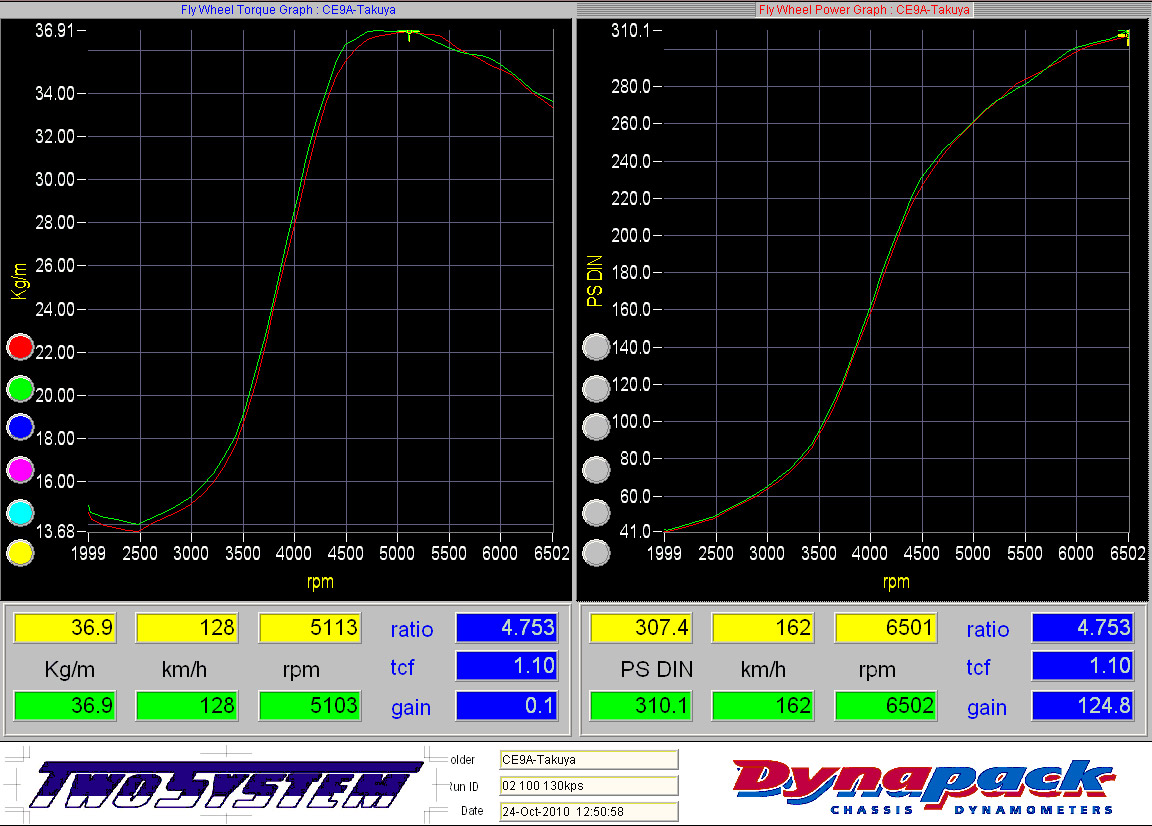The image size is (1152, 826).
Task: Click the torque panel tcf value 1.10
Action: click(507, 666)
